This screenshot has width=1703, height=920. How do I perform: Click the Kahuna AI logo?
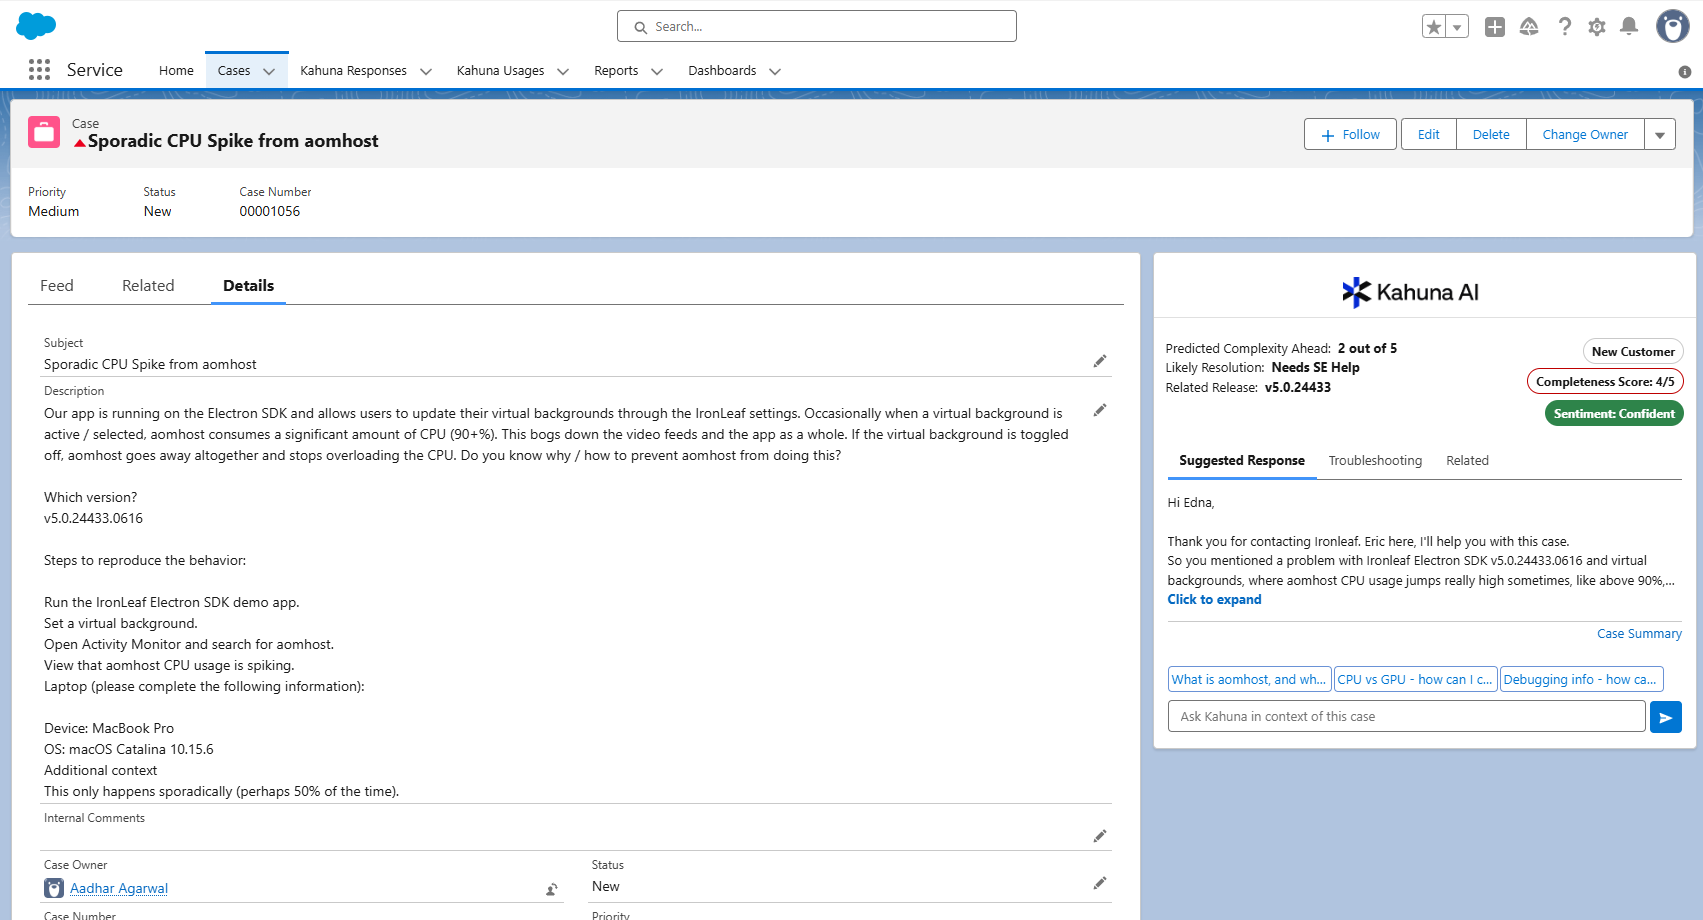tap(1410, 292)
